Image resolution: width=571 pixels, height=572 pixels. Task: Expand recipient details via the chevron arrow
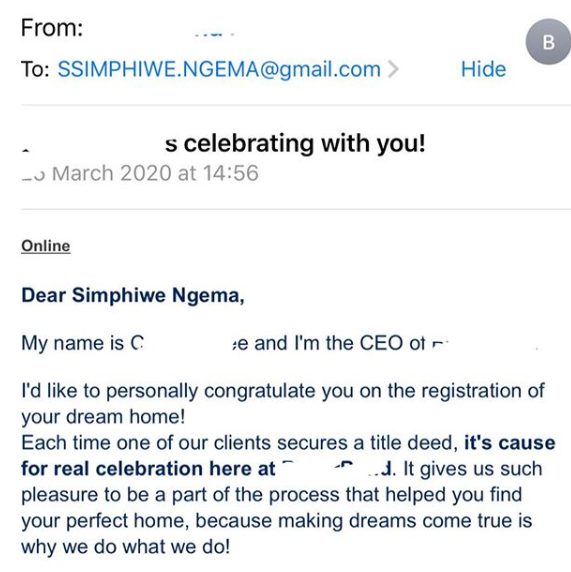(x=393, y=69)
